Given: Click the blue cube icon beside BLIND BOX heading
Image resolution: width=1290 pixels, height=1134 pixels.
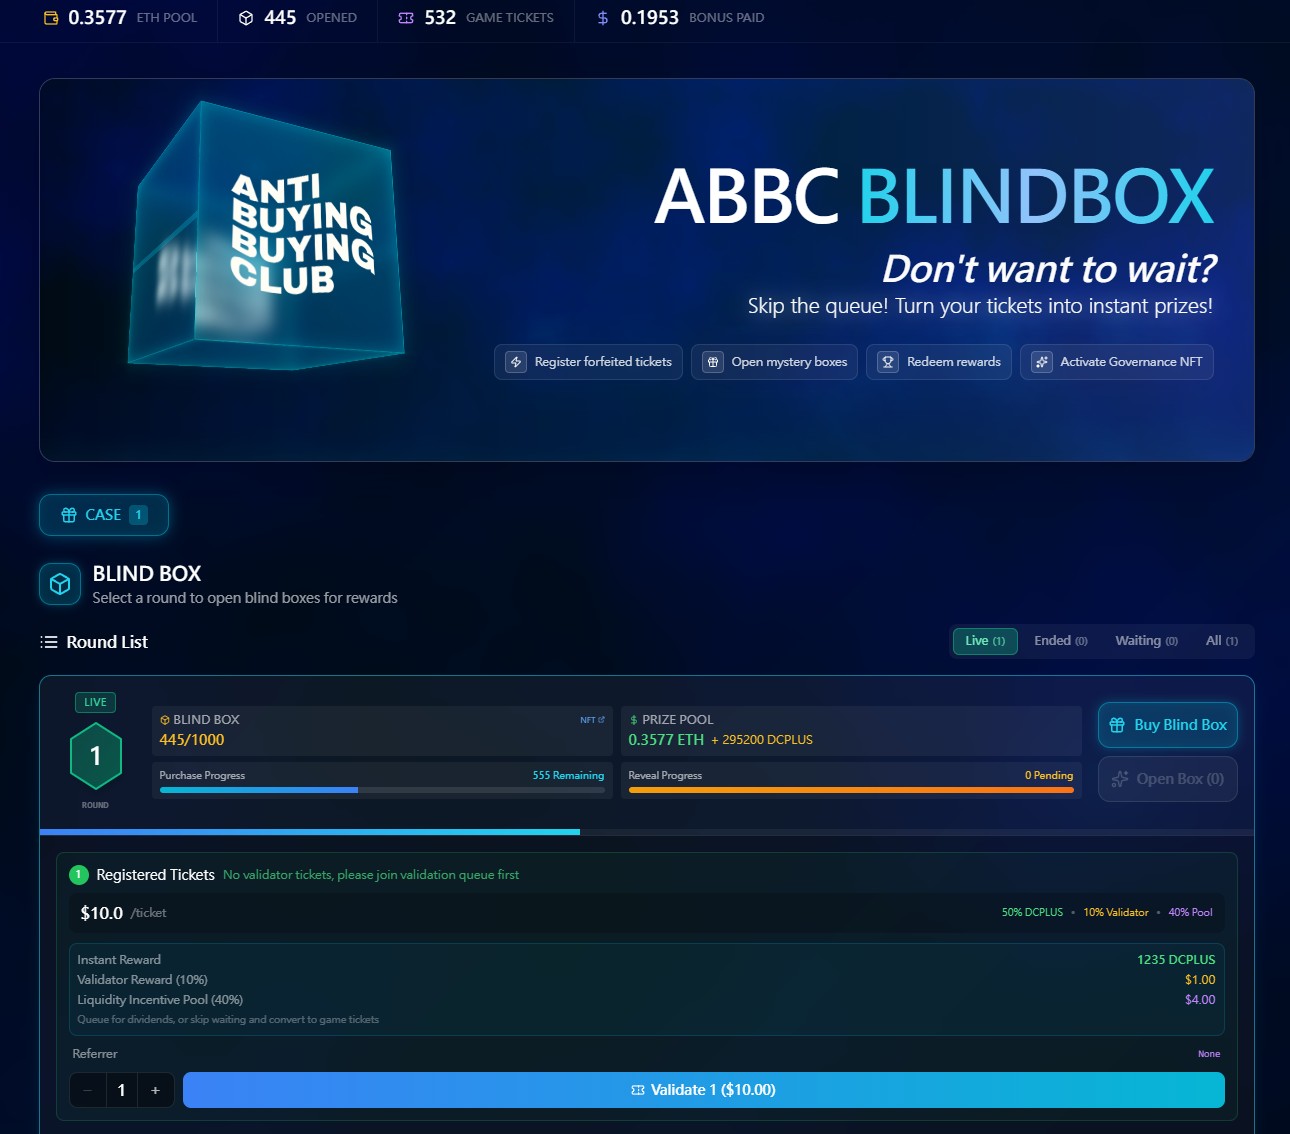Looking at the screenshot, I should click(x=59, y=583).
